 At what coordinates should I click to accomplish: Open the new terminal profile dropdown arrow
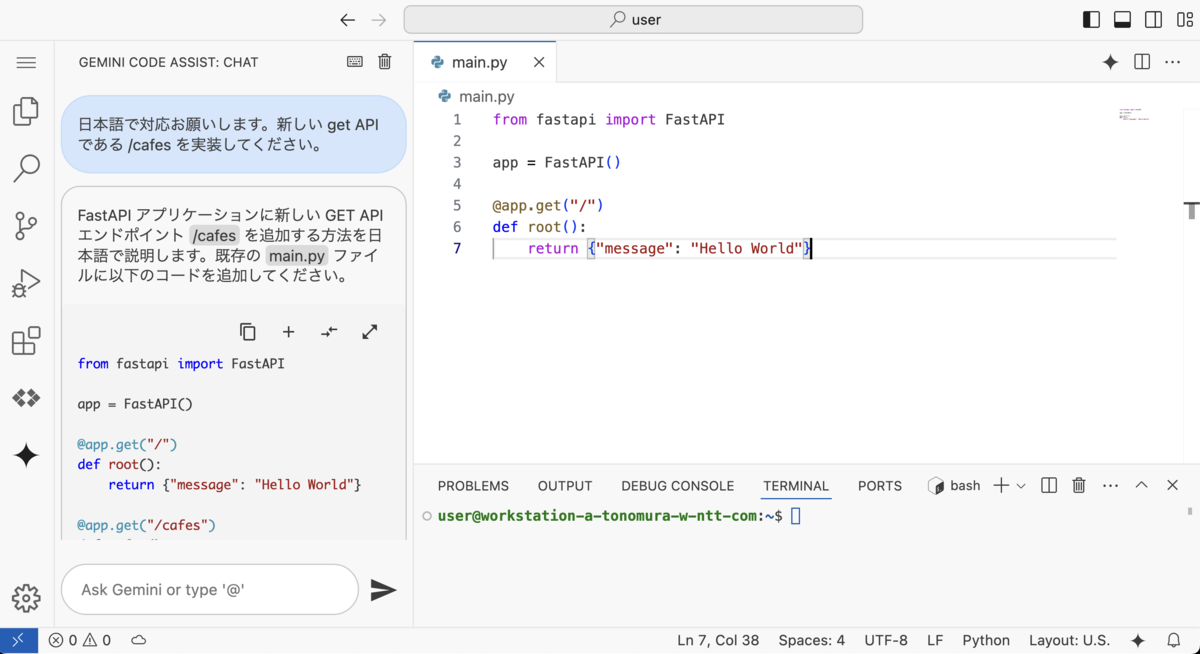point(1021,486)
